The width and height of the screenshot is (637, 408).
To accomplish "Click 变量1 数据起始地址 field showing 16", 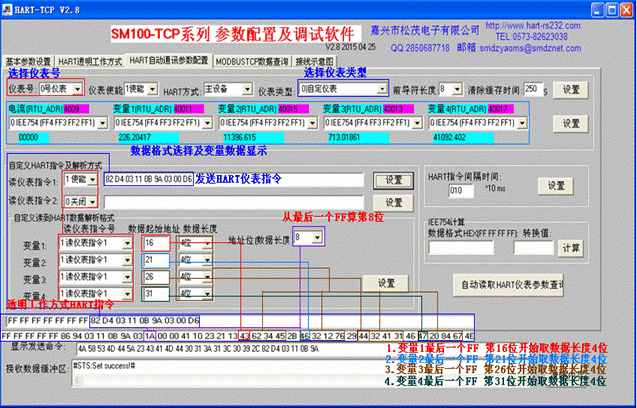I will (156, 243).
